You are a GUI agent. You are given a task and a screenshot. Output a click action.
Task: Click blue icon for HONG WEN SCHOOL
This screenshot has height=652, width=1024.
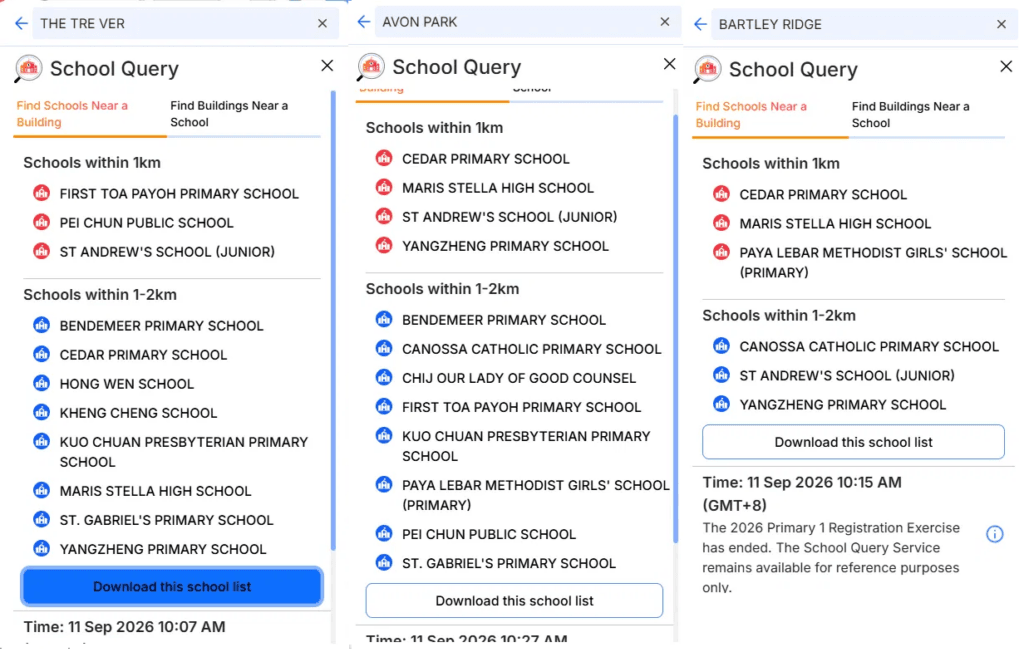pyautogui.click(x=41, y=383)
